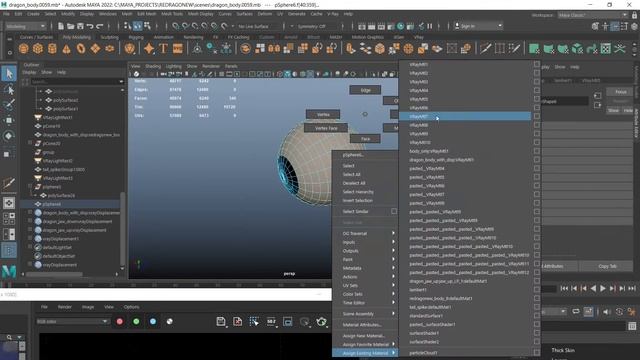Click green channel button in render view
Image resolution: width=640 pixels, height=360 pixels.
[136, 322]
